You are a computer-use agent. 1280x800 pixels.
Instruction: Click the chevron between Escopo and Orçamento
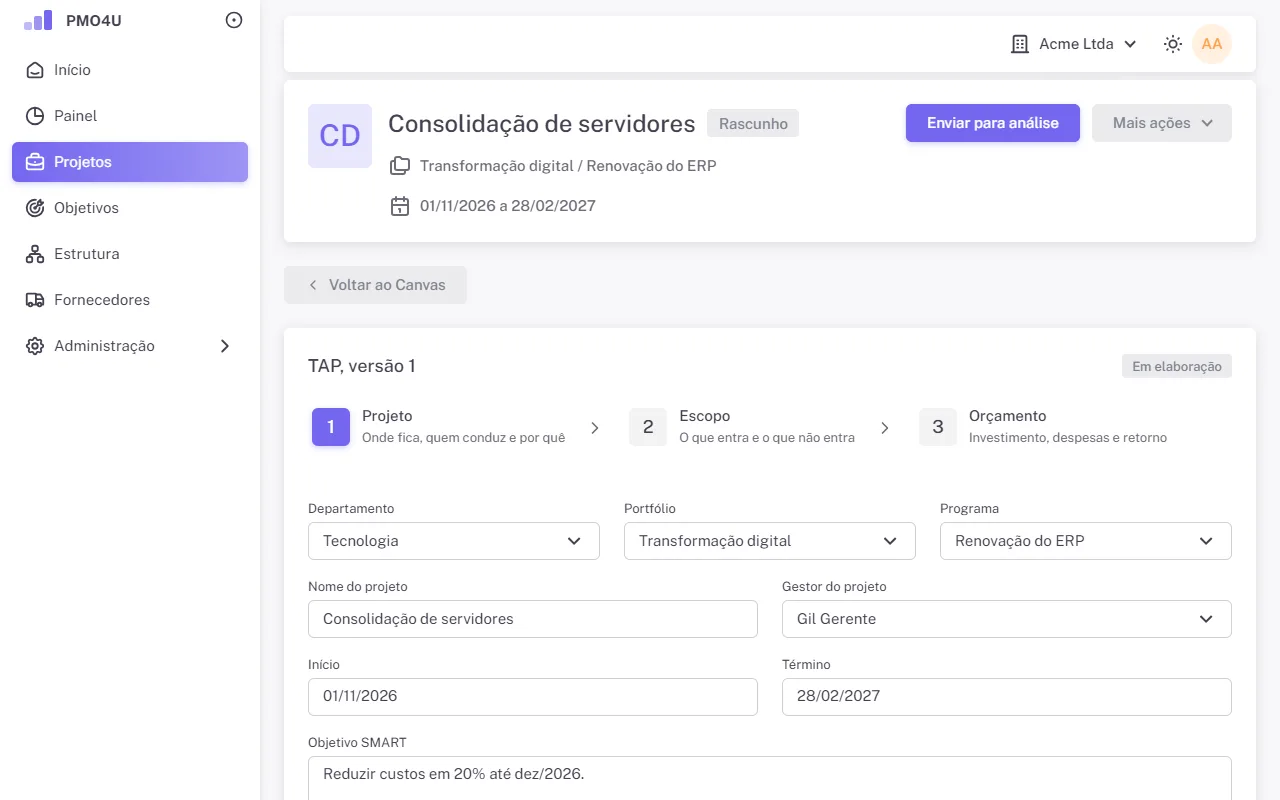click(885, 428)
